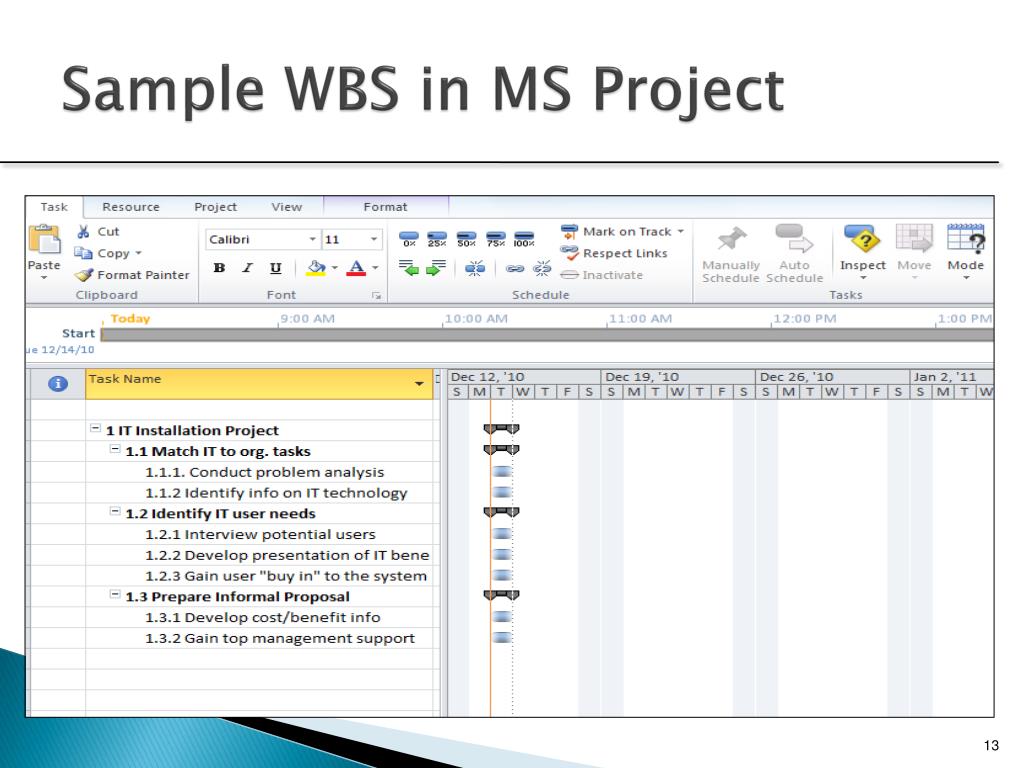Switch to Manually Schedule
Image resolution: width=1024 pixels, height=768 pixels.
coord(731,254)
